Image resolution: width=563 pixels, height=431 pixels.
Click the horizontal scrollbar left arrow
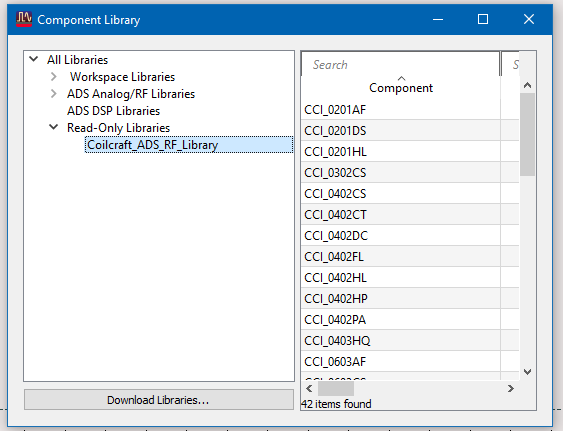tap(309, 388)
